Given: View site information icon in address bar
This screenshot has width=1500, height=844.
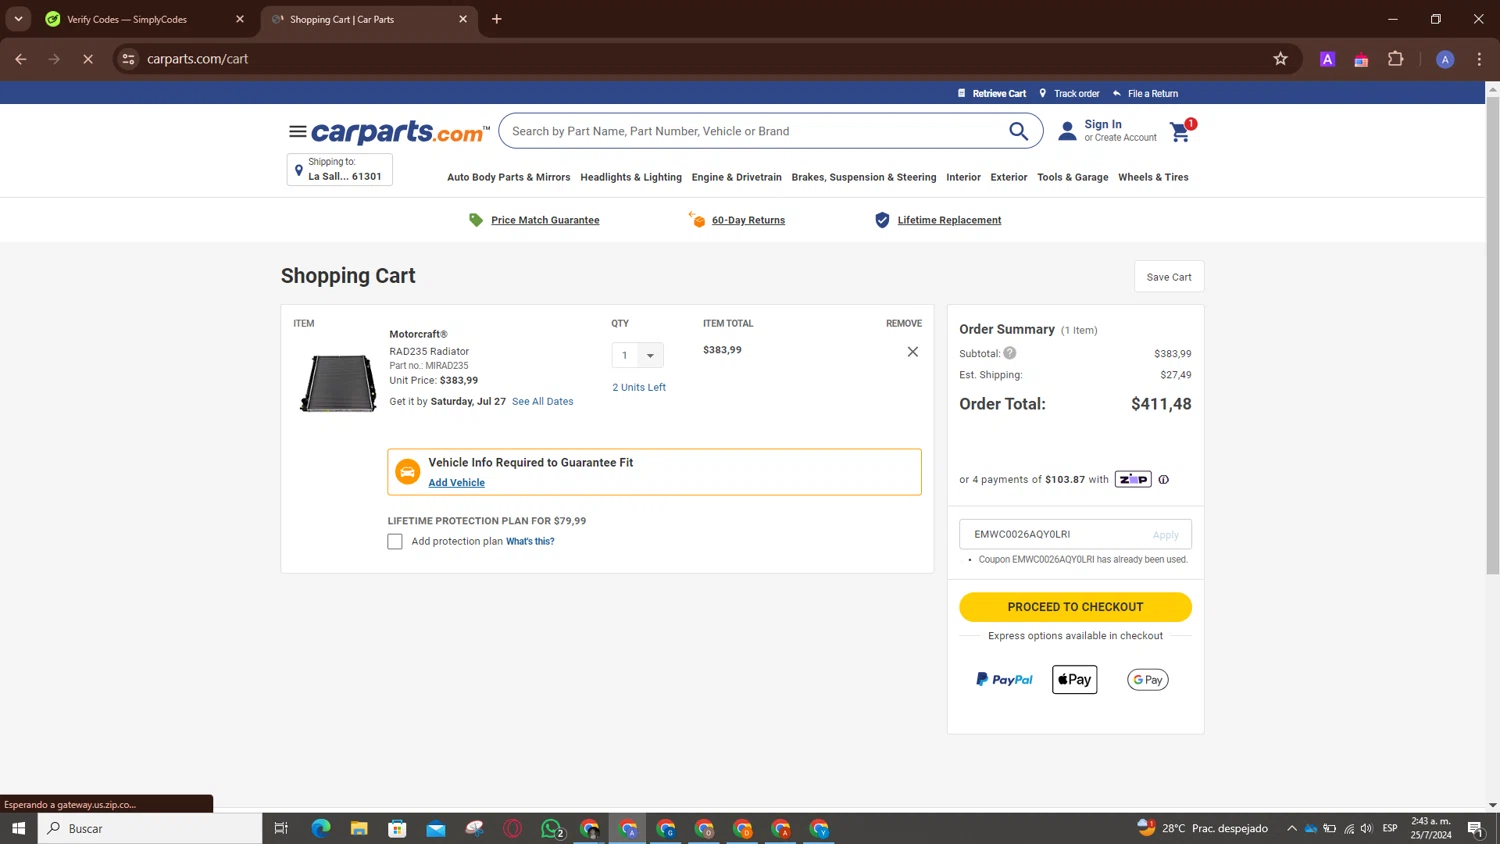Looking at the screenshot, I should point(128,59).
